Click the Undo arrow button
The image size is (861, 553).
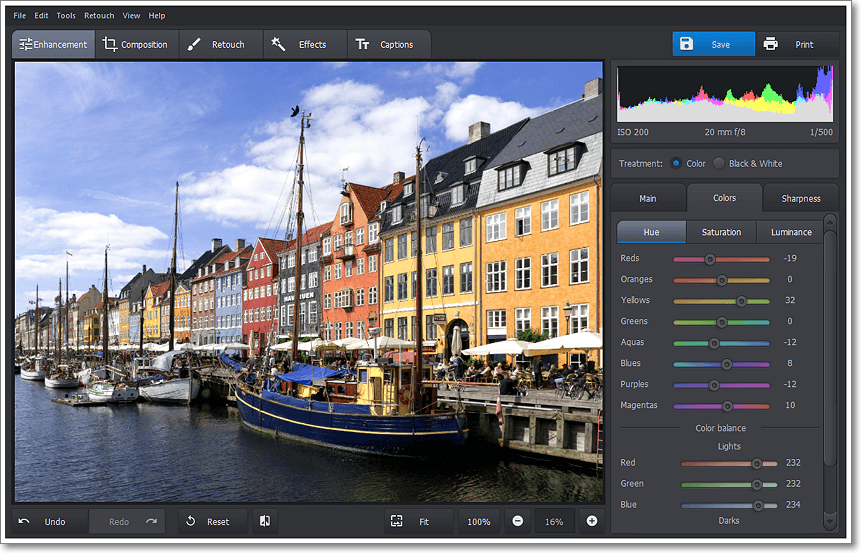(43, 521)
